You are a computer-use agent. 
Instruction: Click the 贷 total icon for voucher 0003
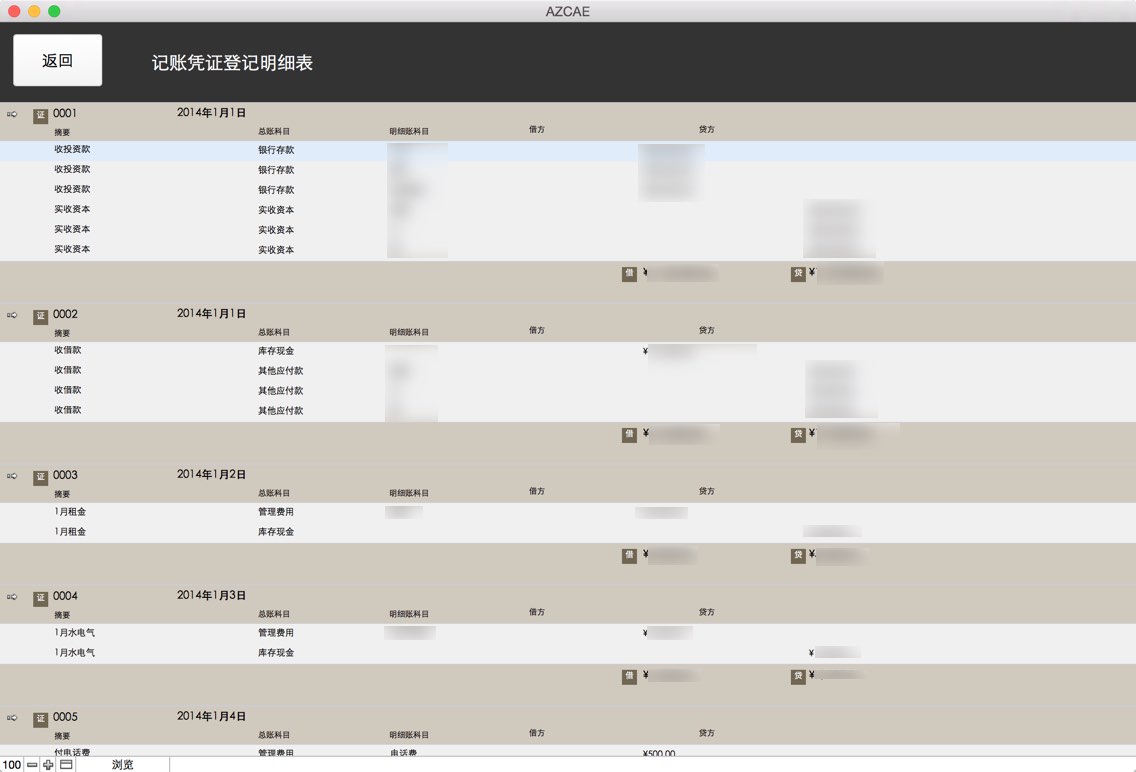[x=798, y=555]
